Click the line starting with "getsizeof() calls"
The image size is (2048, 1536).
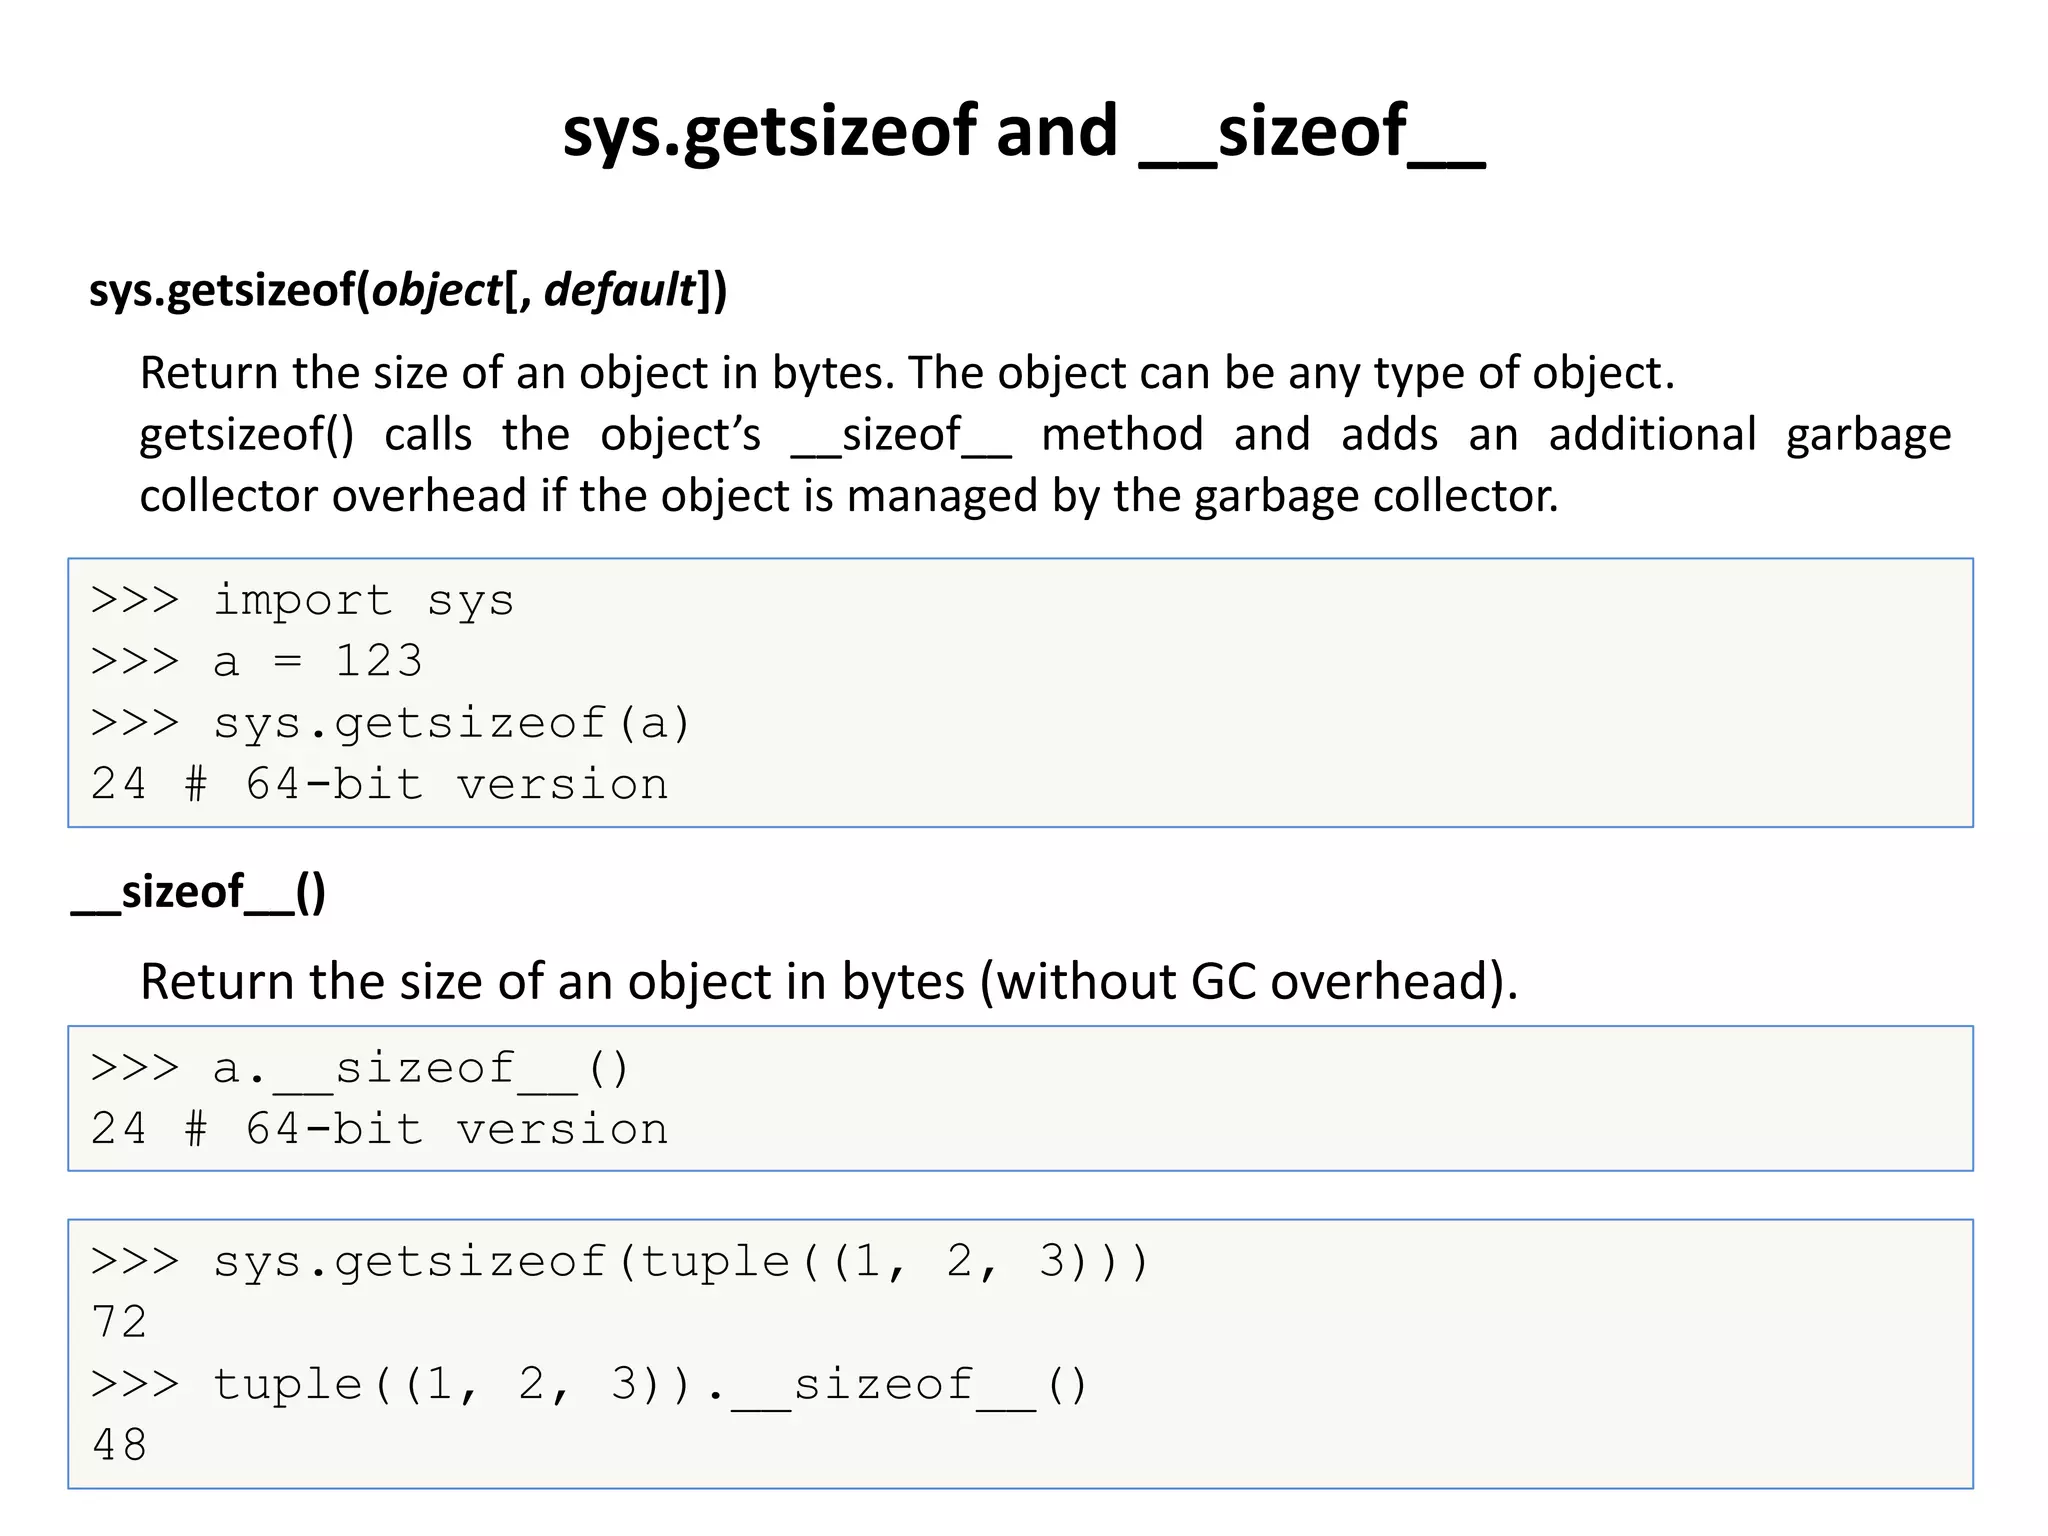(1045, 435)
